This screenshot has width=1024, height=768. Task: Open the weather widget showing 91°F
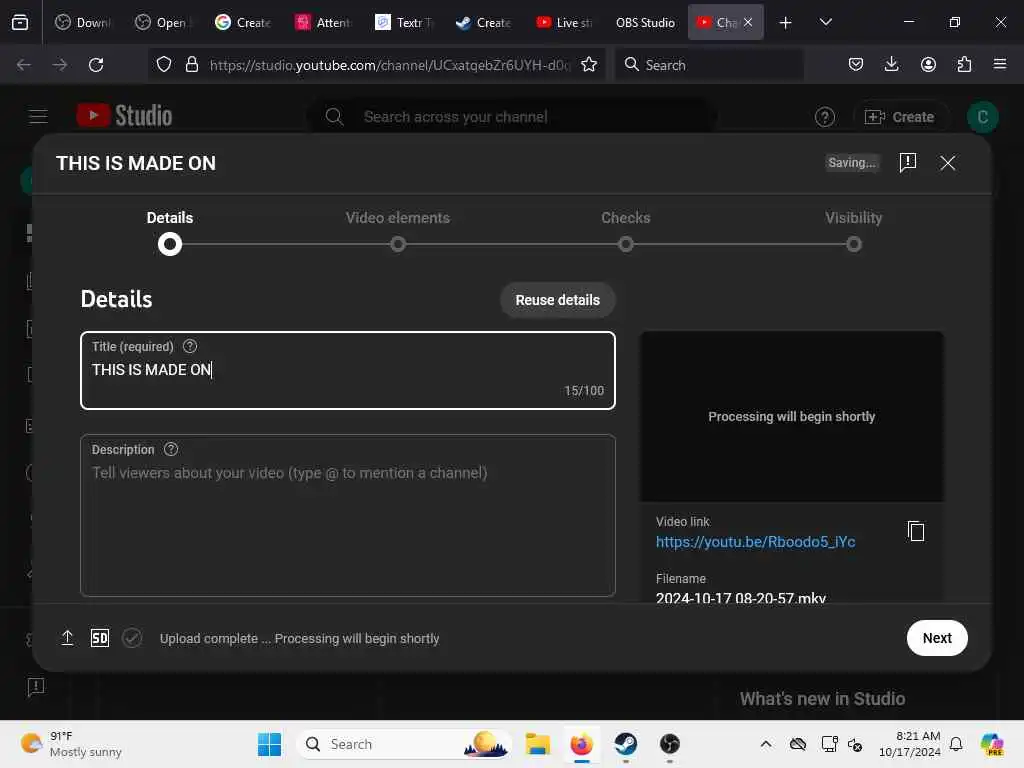pyautogui.click(x=71, y=744)
